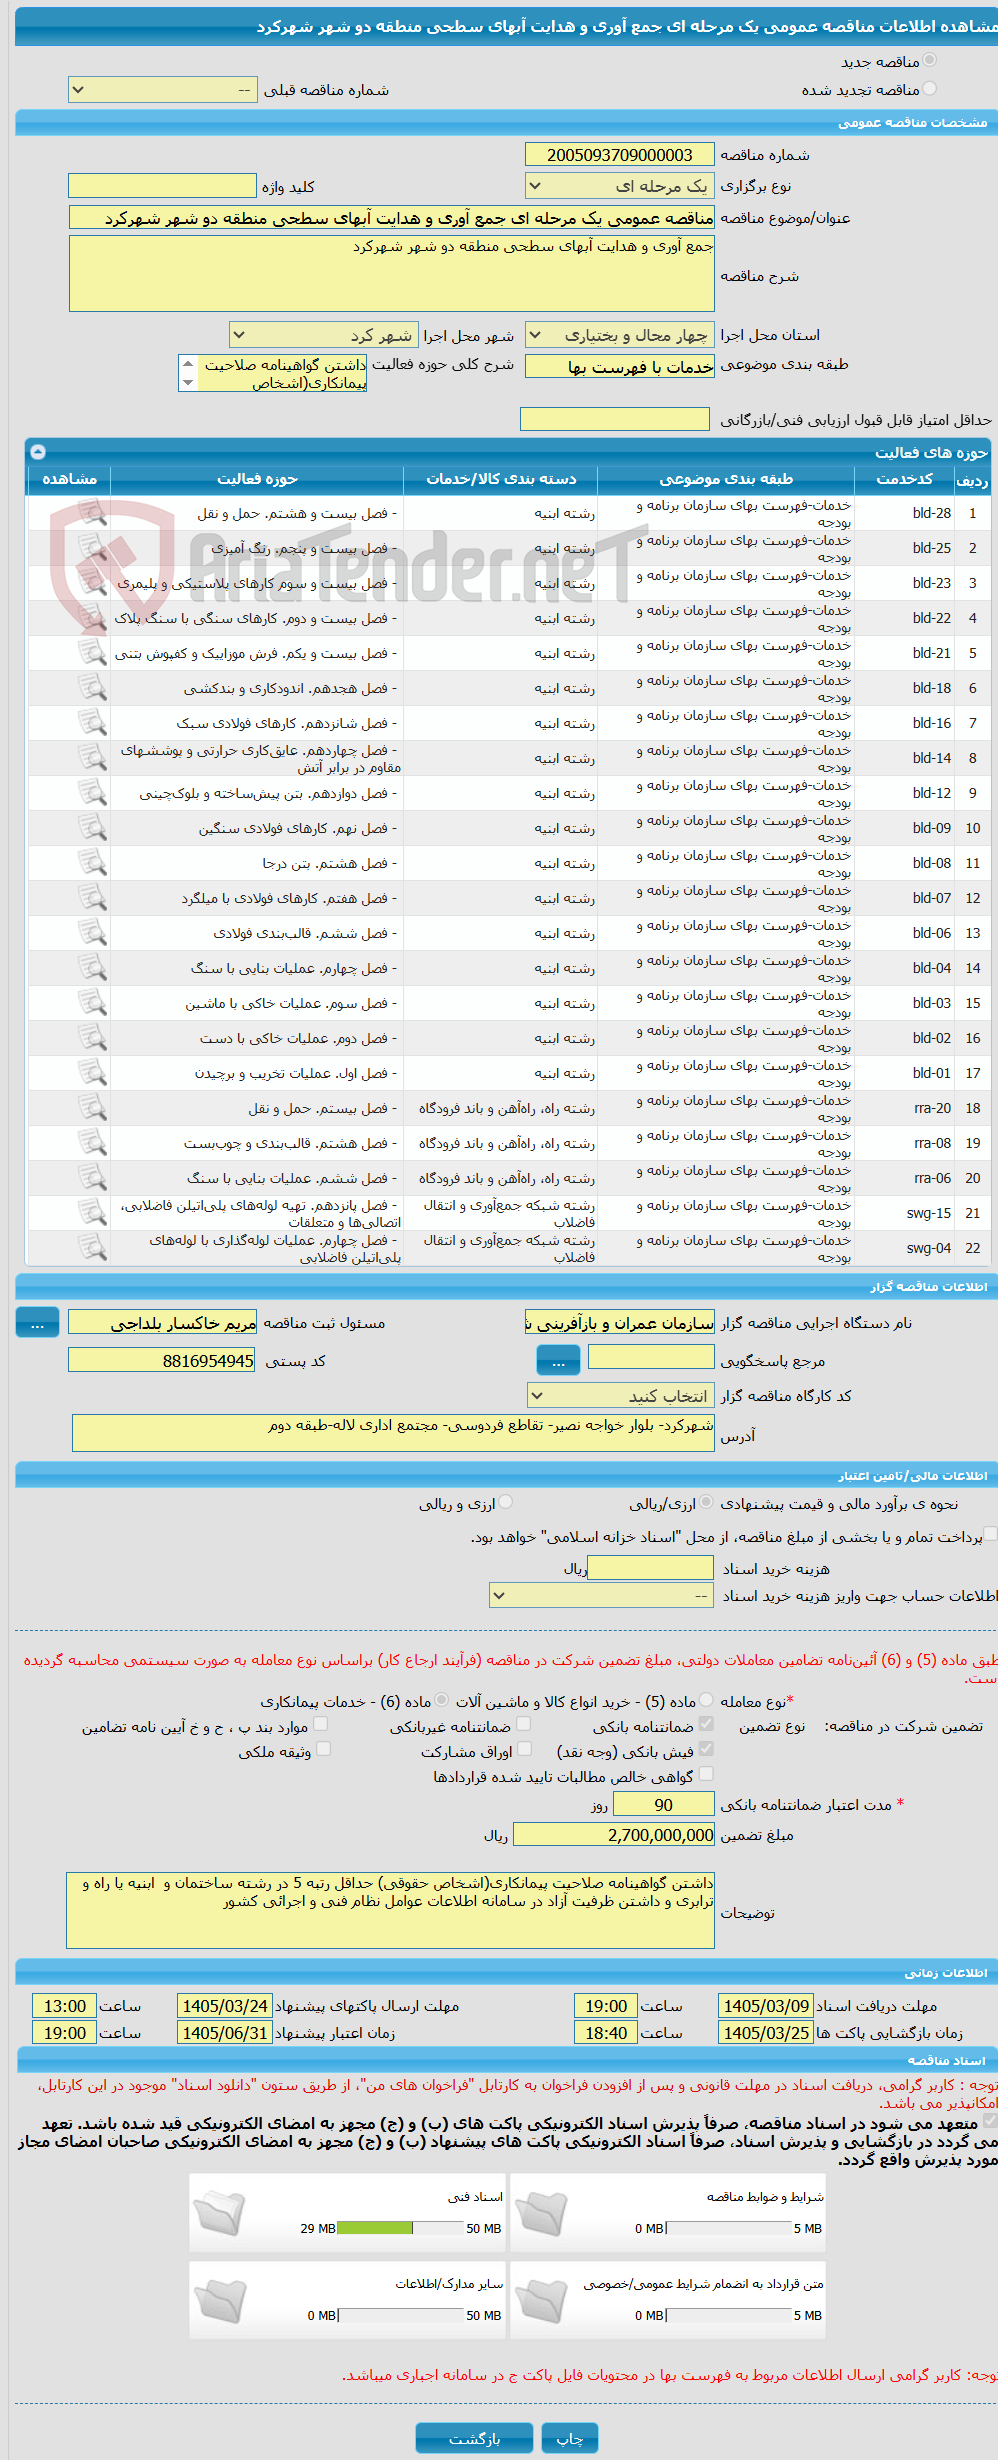This screenshot has width=998, height=2460.
Task: Click view icon for row bld-28
Action: [92, 513]
